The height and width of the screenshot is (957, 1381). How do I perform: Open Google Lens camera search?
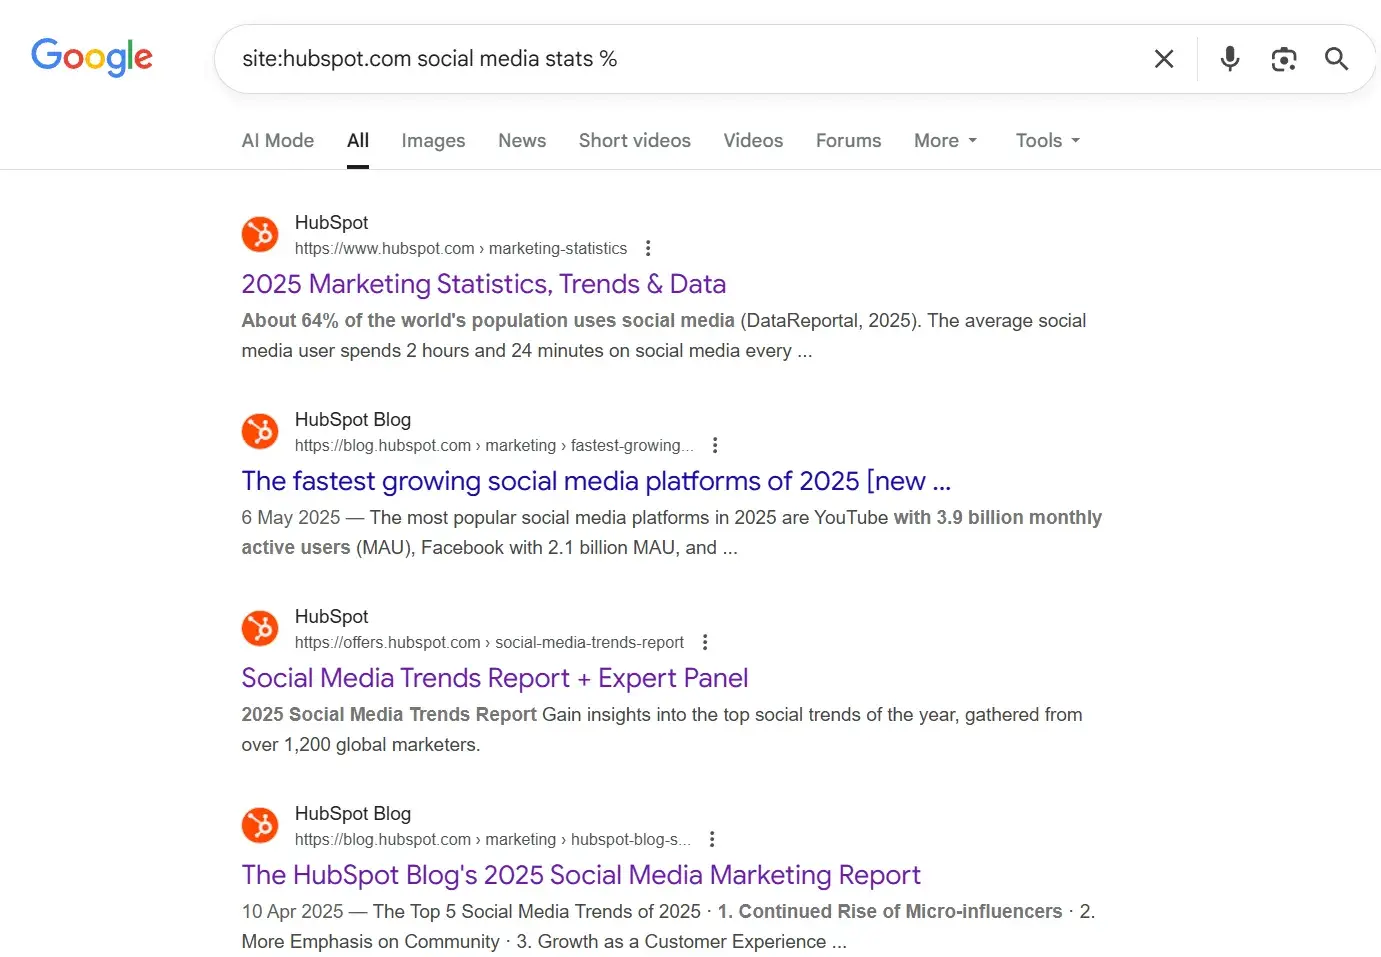pos(1284,59)
